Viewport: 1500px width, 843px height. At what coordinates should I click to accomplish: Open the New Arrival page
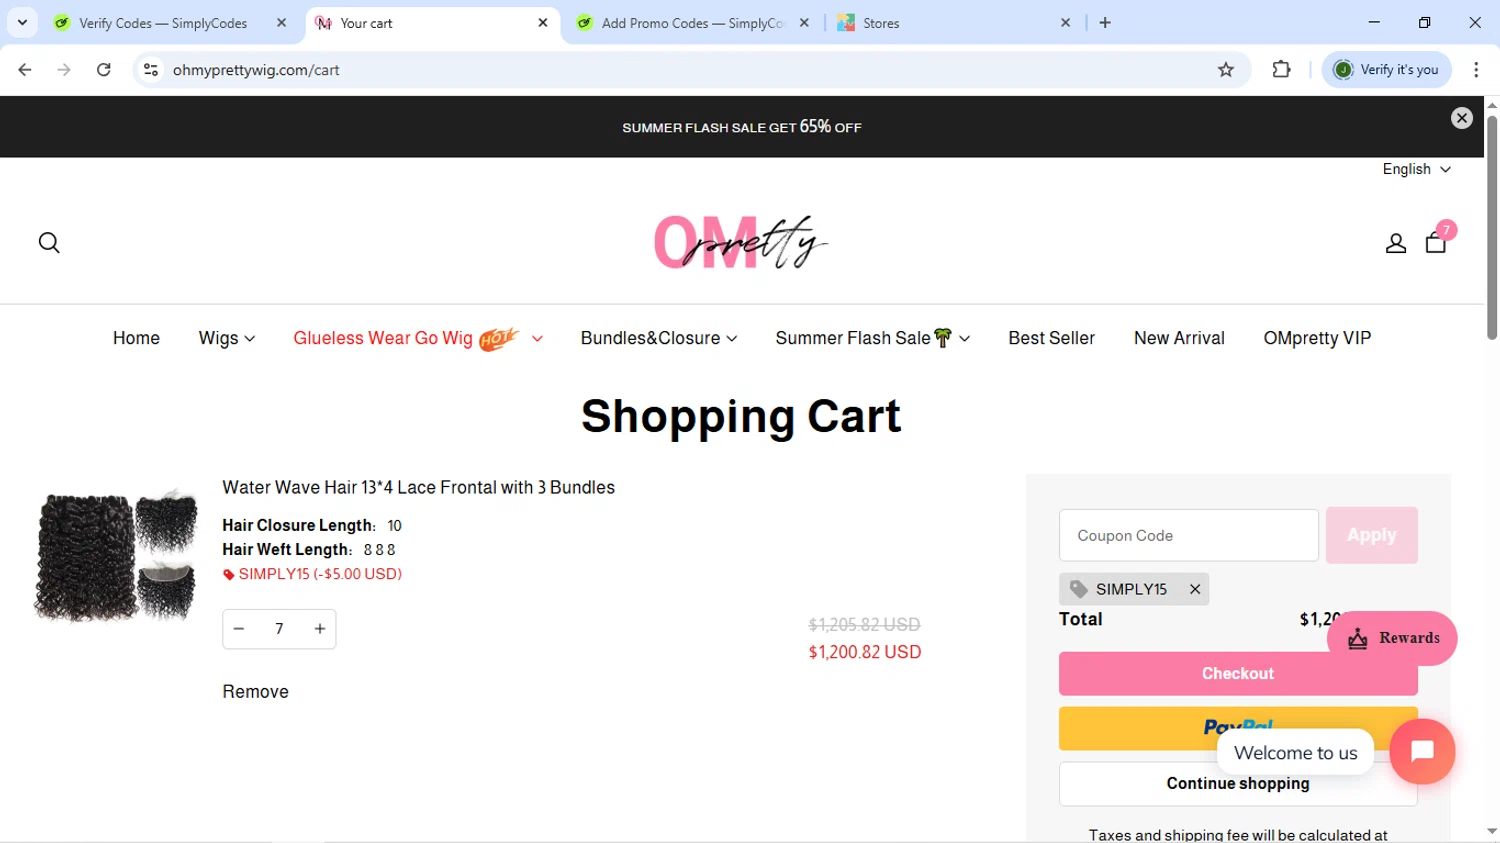coord(1179,339)
